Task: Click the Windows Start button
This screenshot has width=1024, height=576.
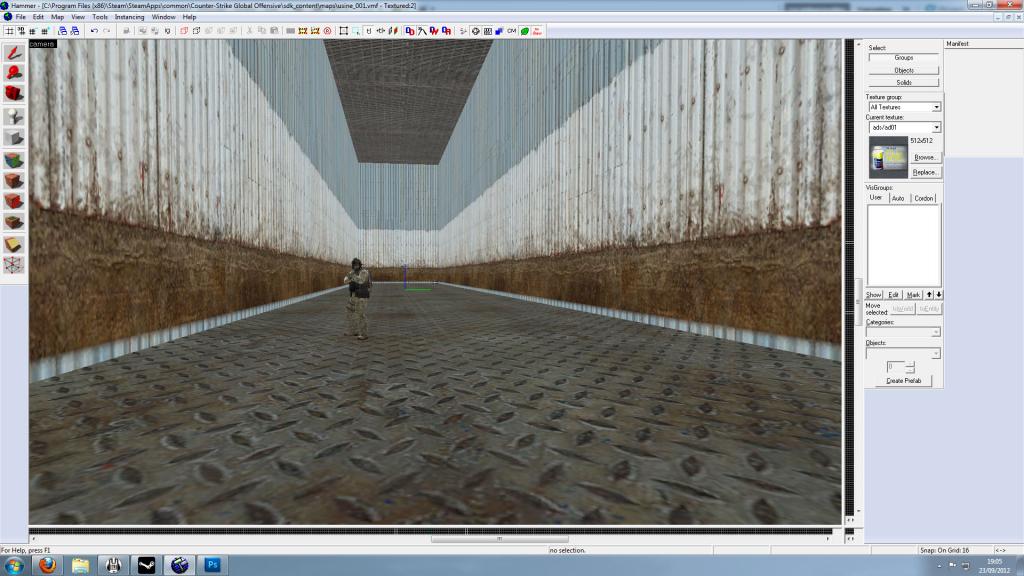Action: point(14,565)
